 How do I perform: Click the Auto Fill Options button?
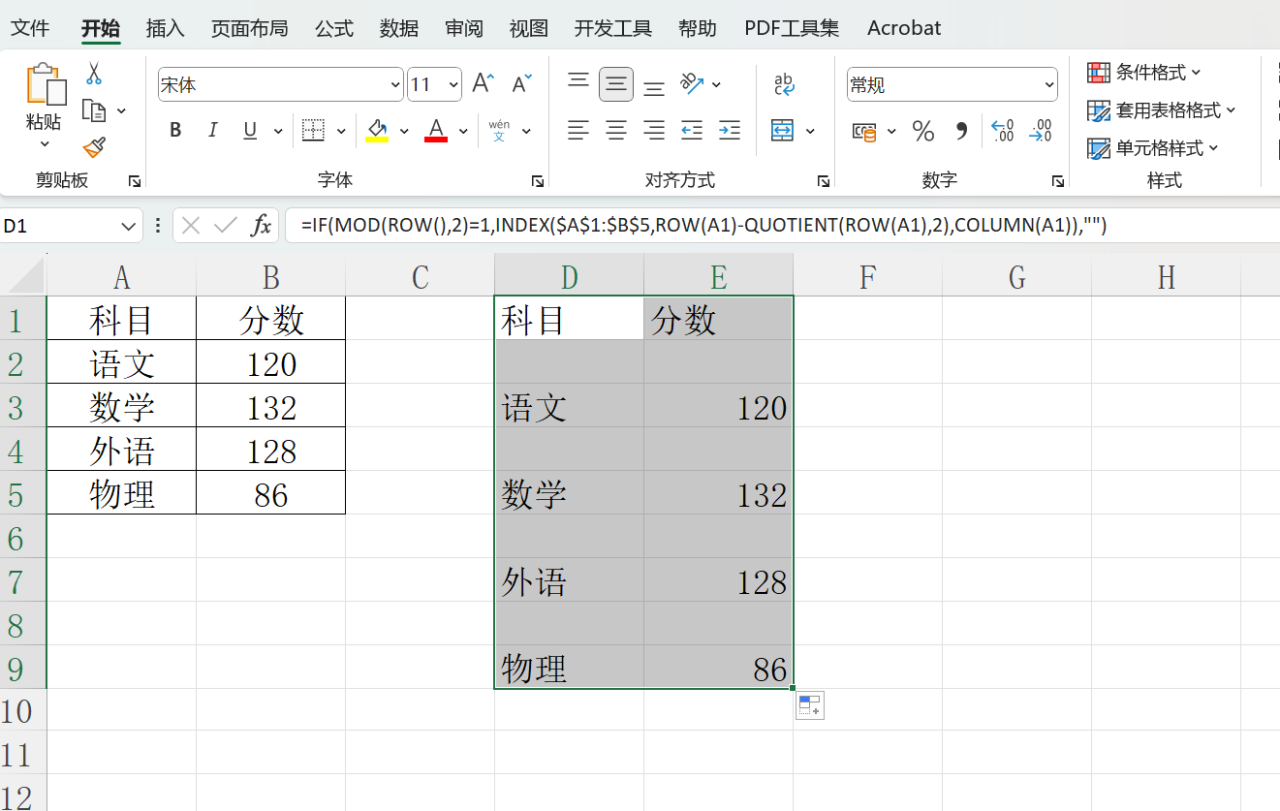point(810,706)
